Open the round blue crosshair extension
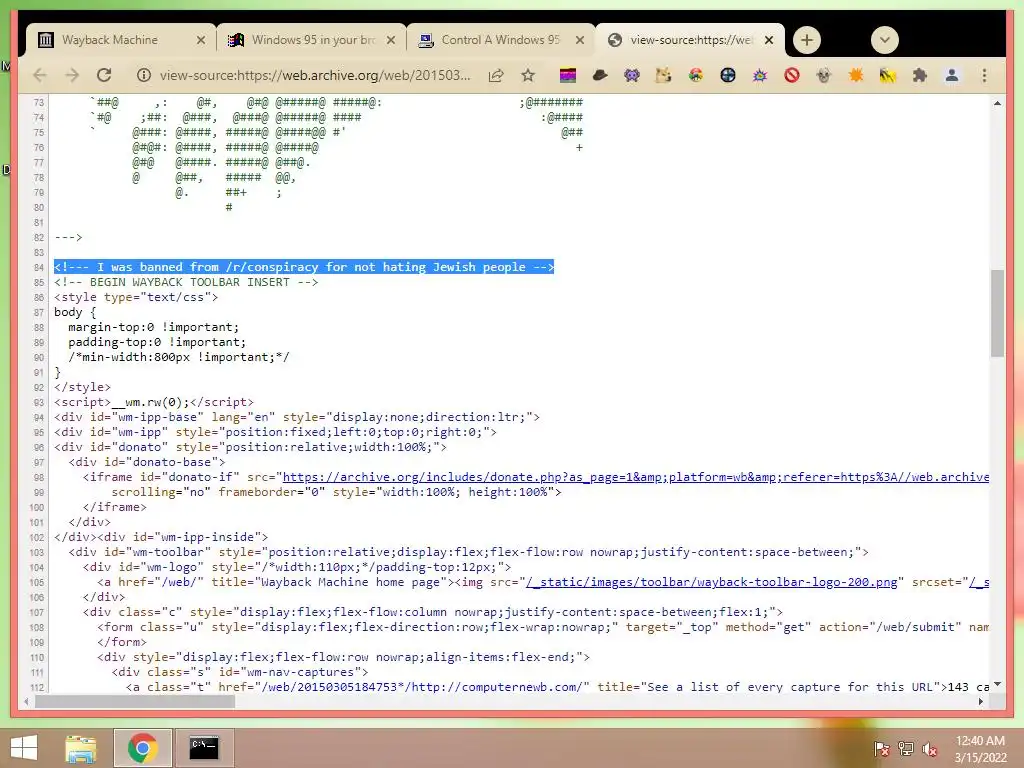 [x=728, y=76]
